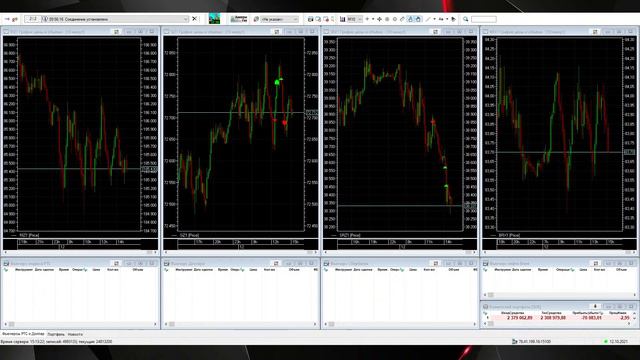
Task: Expand the text tool options arrow
Action: 447,19
